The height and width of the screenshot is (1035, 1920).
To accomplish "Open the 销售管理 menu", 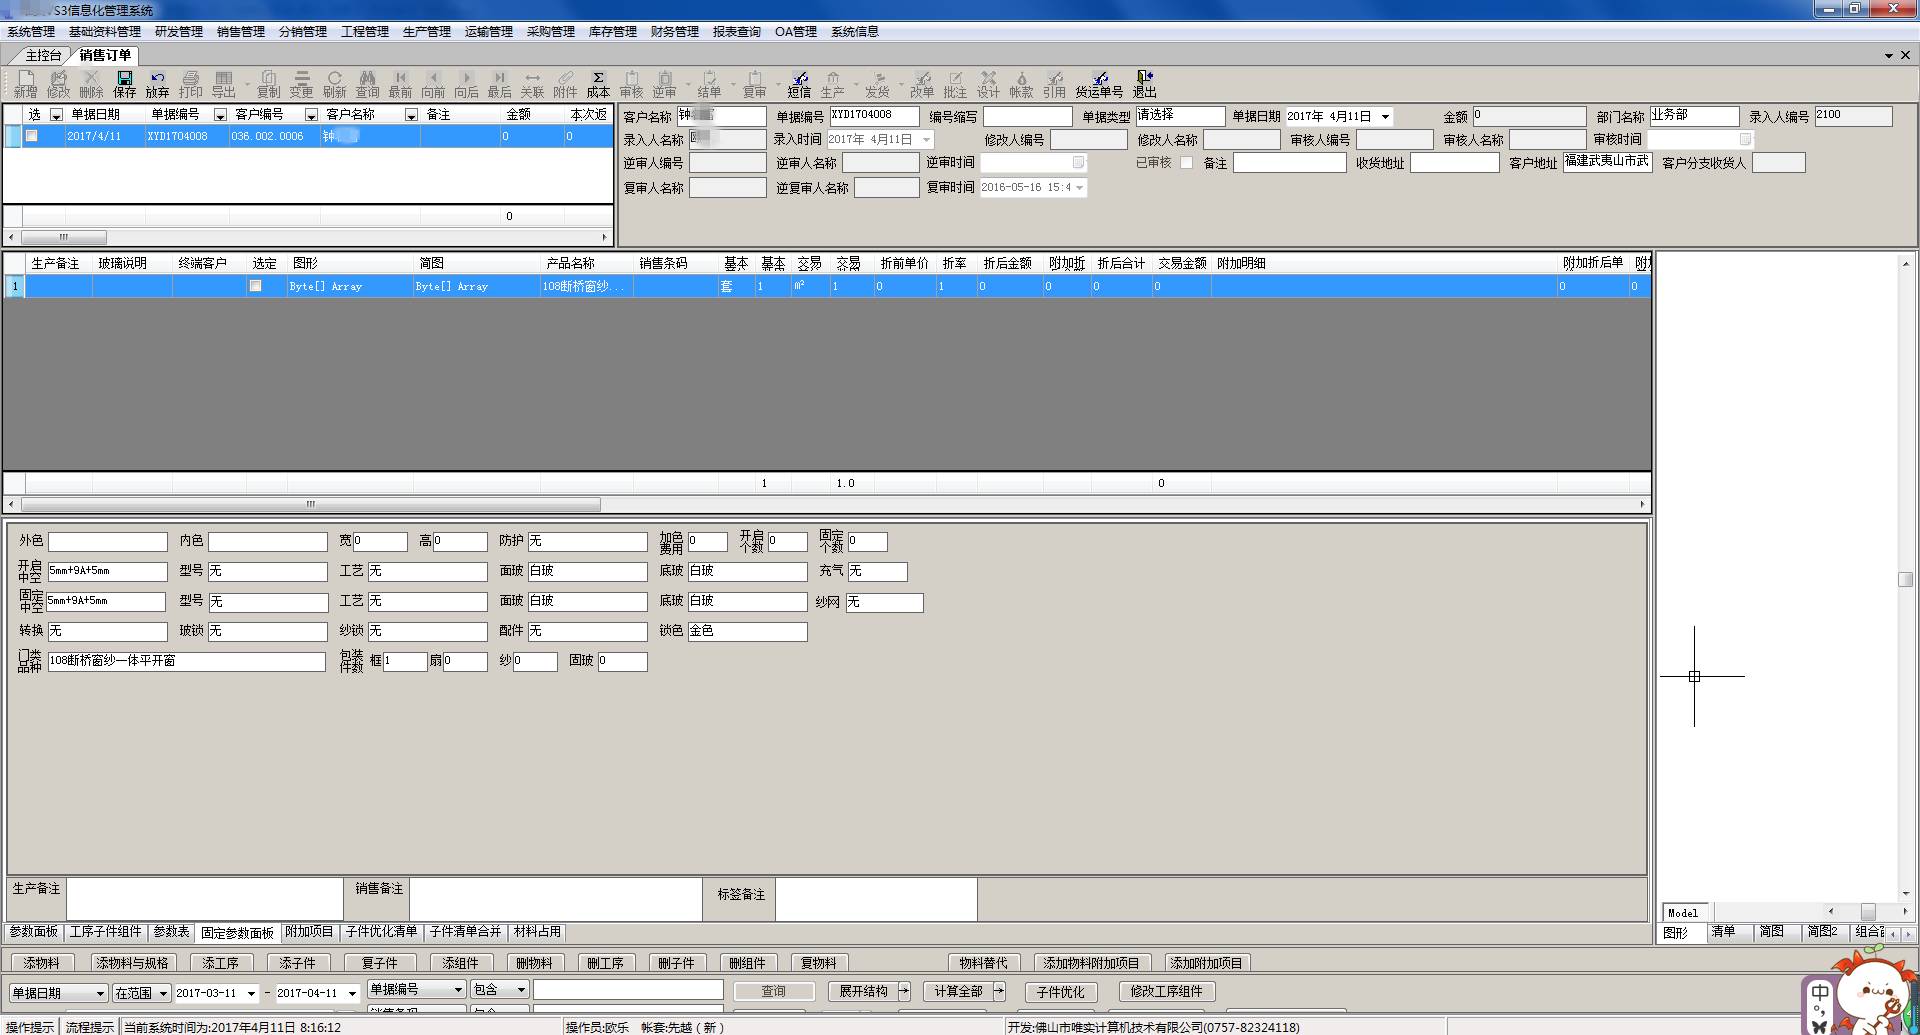I will [x=241, y=32].
